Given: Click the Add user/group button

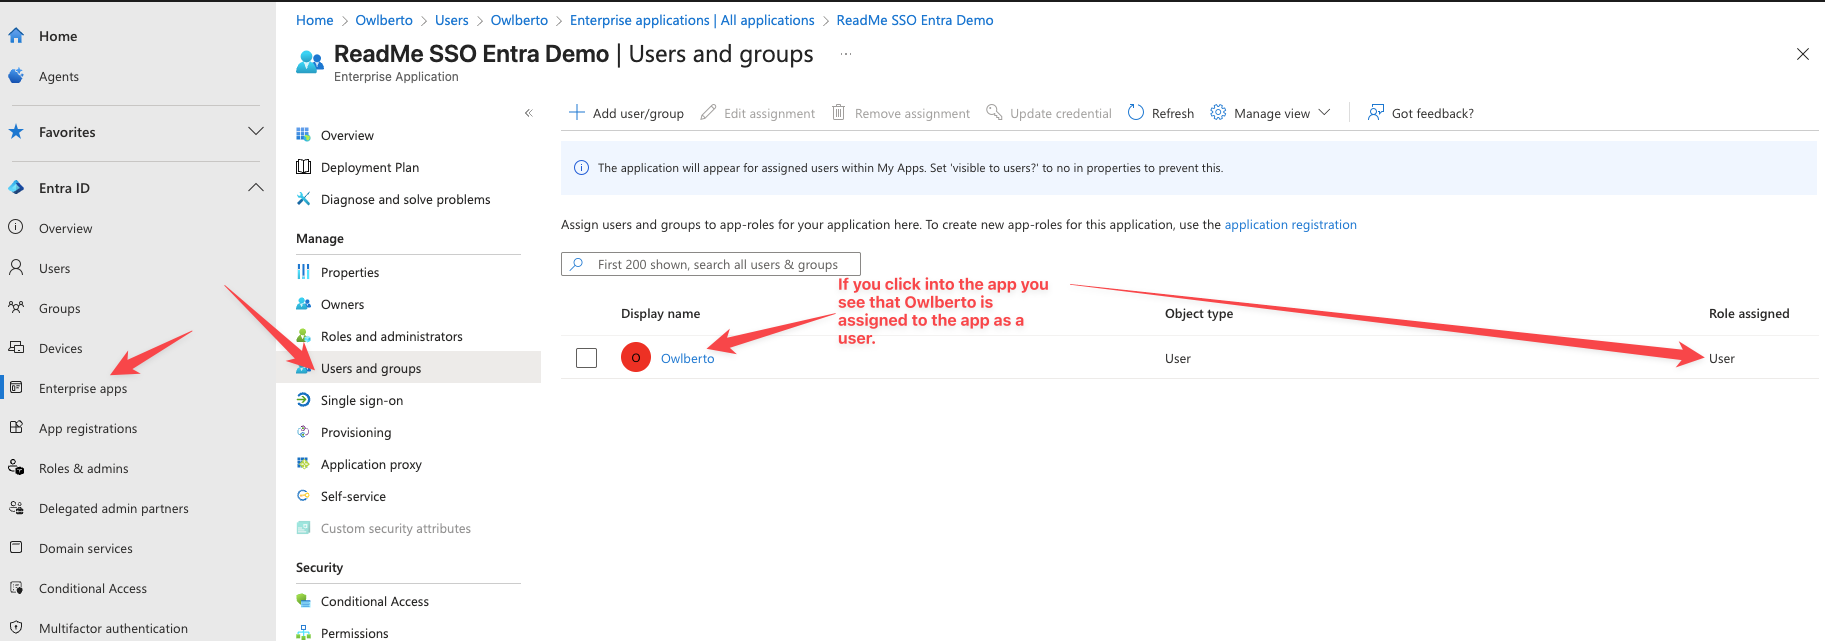Looking at the screenshot, I should 627,113.
